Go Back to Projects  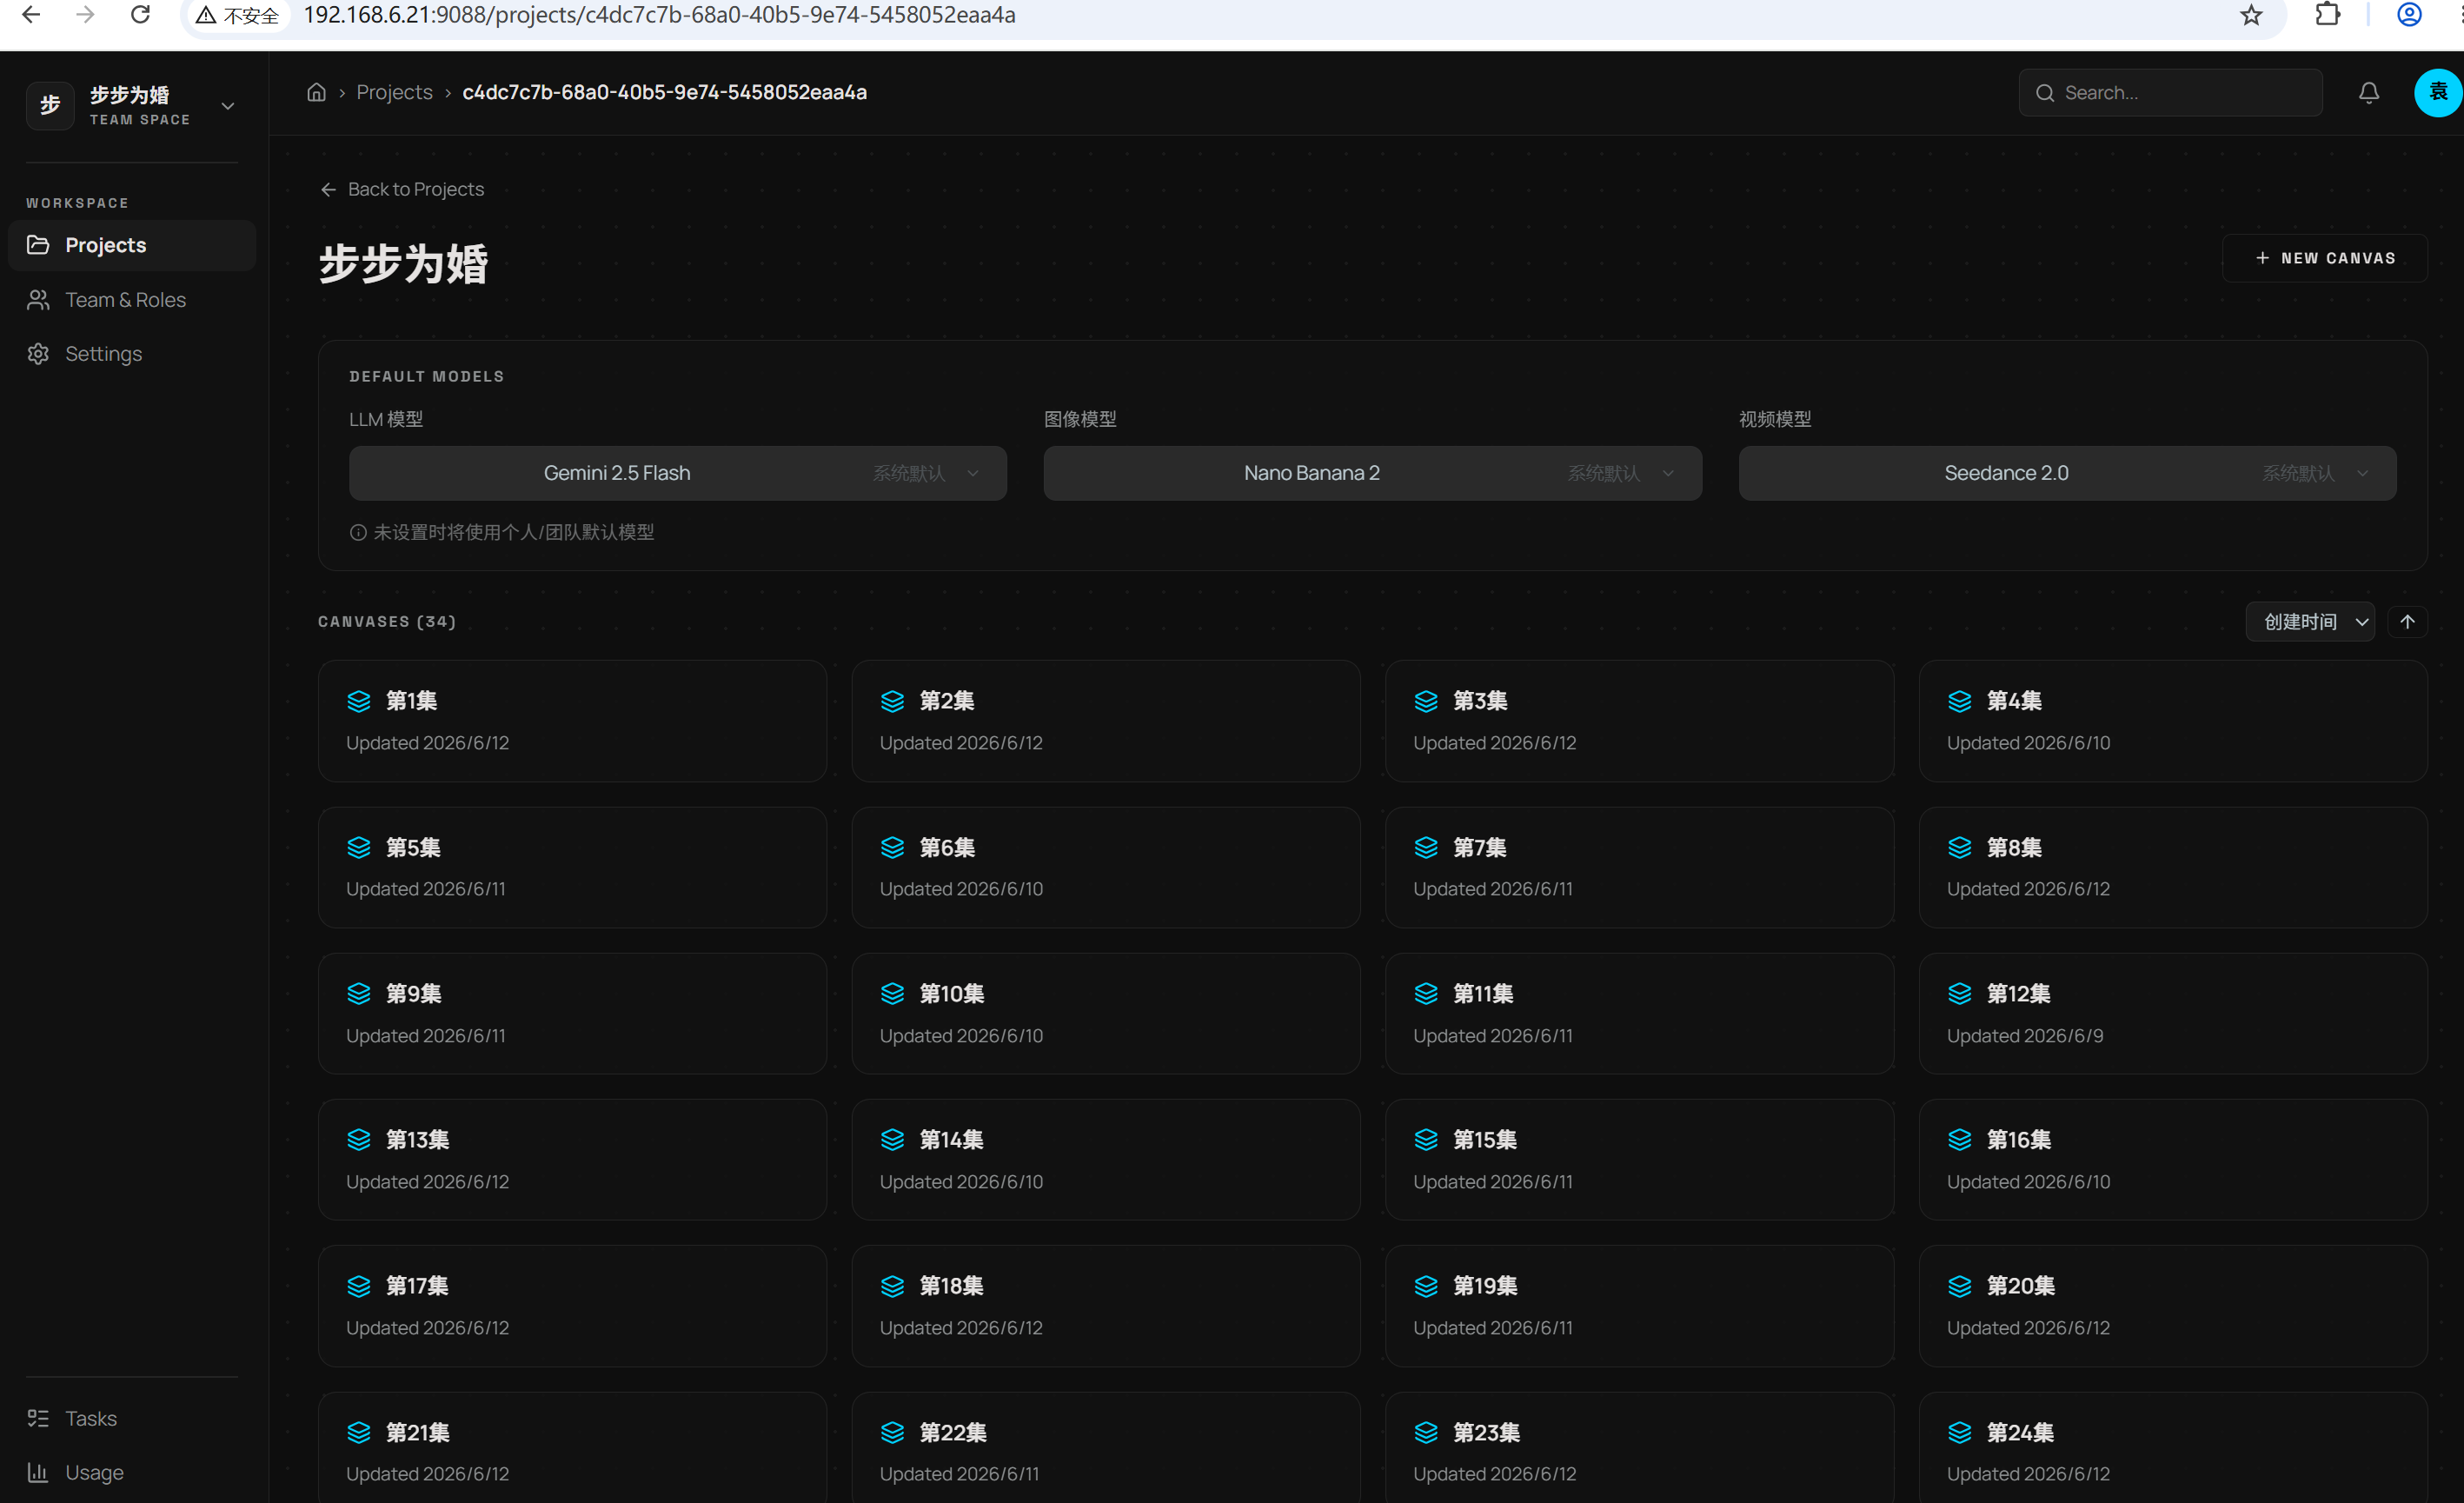(x=402, y=189)
